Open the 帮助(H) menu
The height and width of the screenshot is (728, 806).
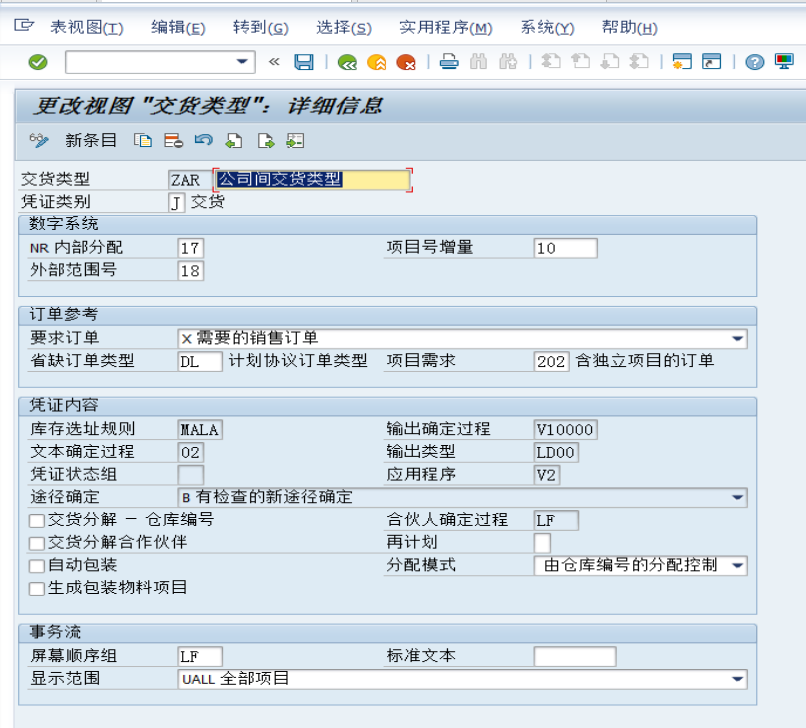tap(630, 27)
